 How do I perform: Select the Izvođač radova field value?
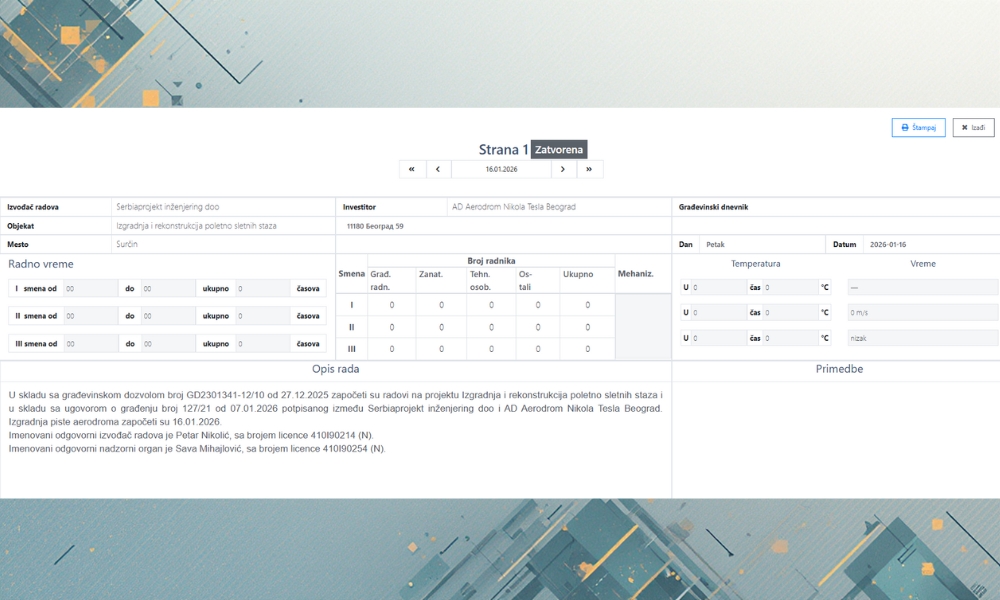(223, 207)
